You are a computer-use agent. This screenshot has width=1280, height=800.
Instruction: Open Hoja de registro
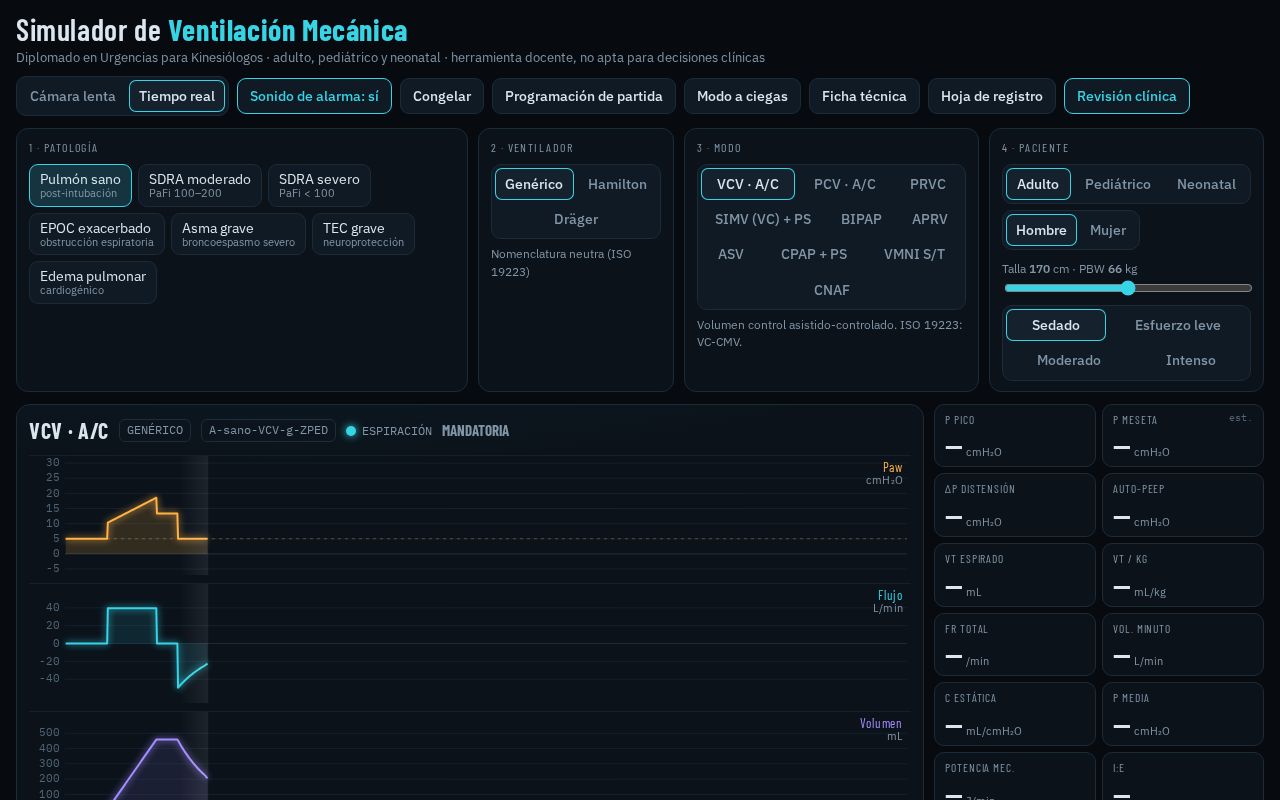992,96
